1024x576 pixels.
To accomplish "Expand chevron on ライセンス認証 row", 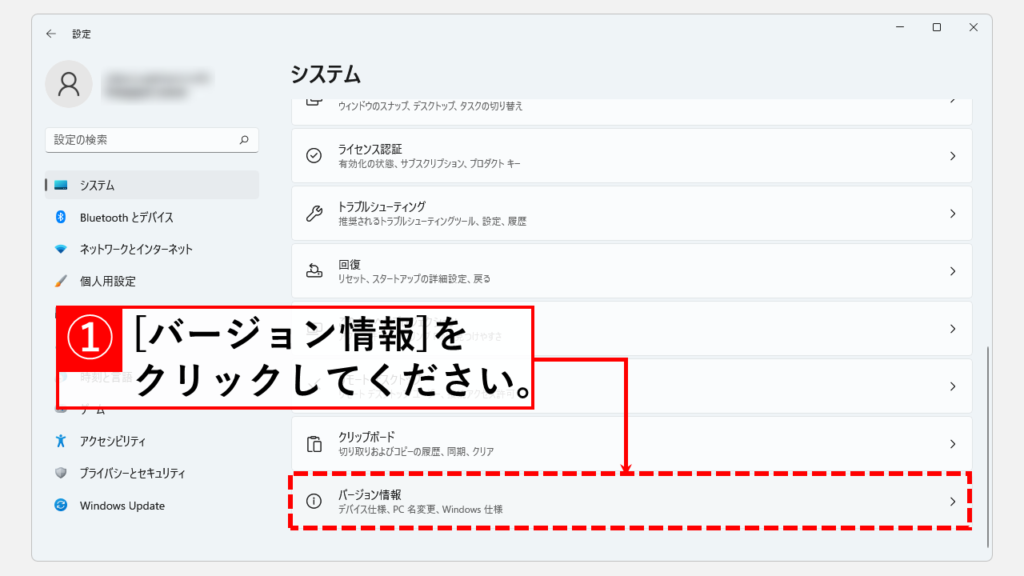I will click(x=953, y=156).
